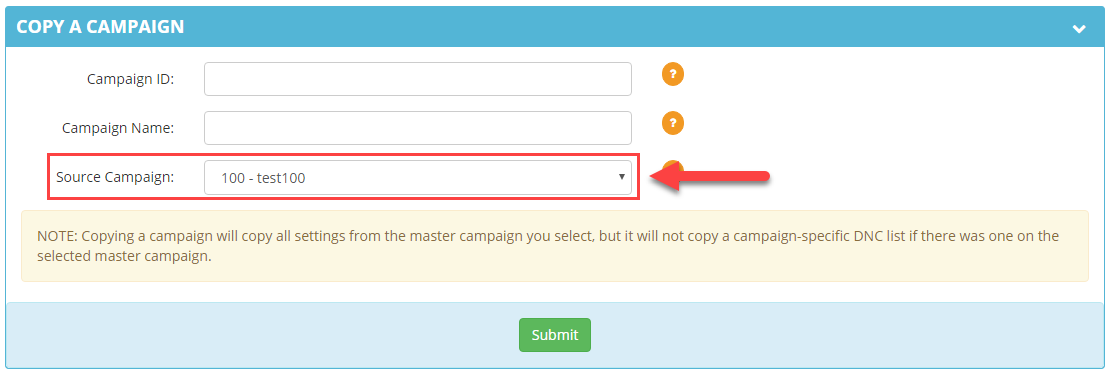The height and width of the screenshot is (375, 1110).
Task: Click the Source Campaign dropdown arrow
Action: point(621,177)
